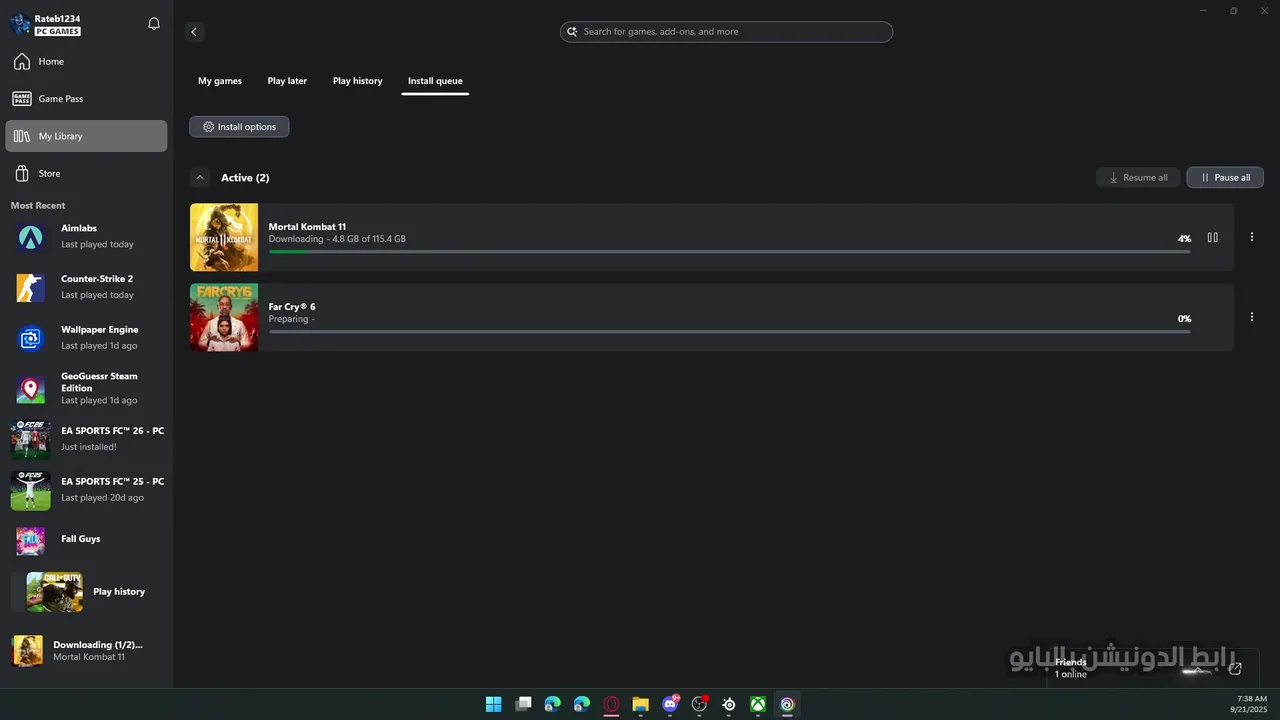
Task: Select the Install queue tab
Action: 435,81
